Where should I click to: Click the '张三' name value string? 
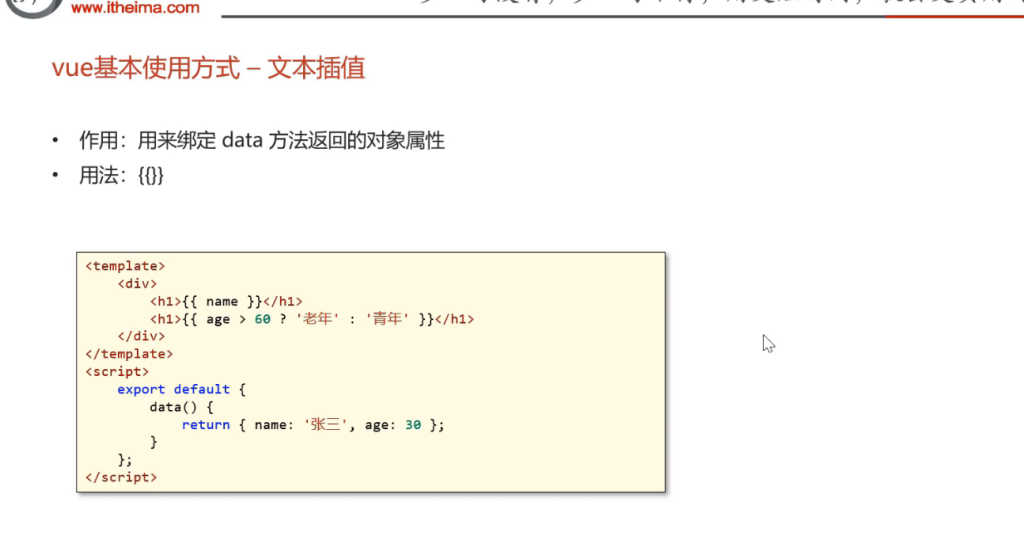point(327,425)
